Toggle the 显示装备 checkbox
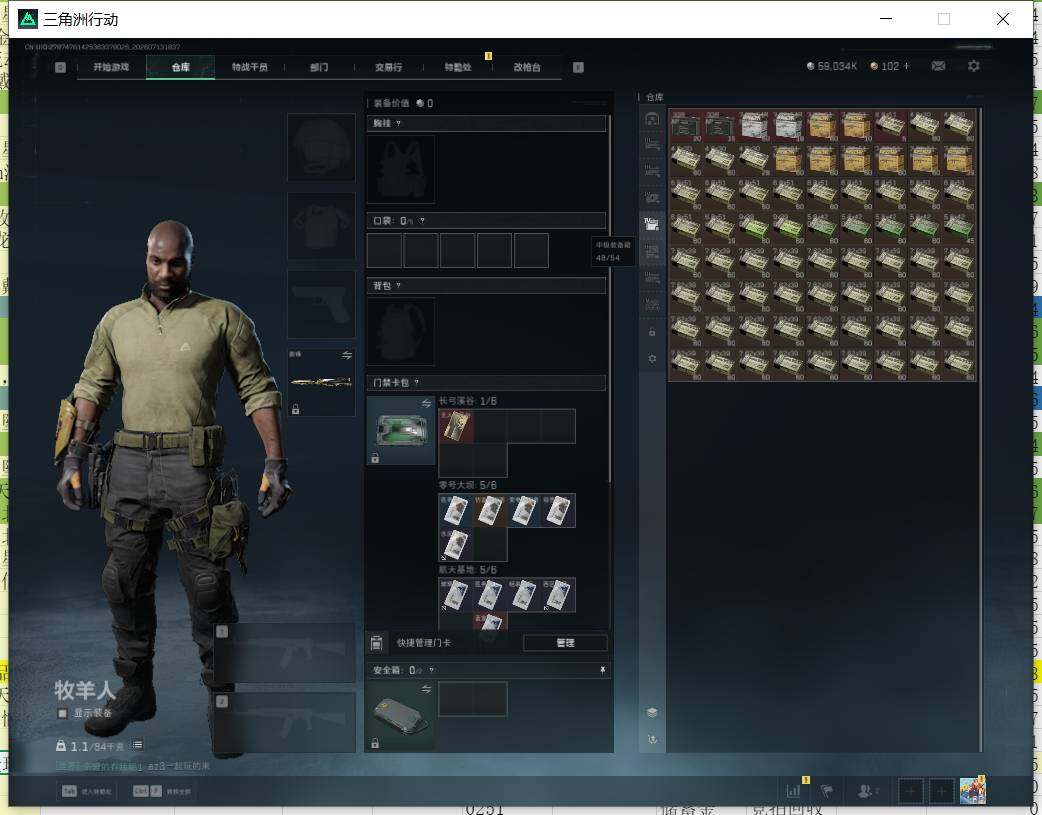Image resolution: width=1042 pixels, height=815 pixels. coord(62,713)
